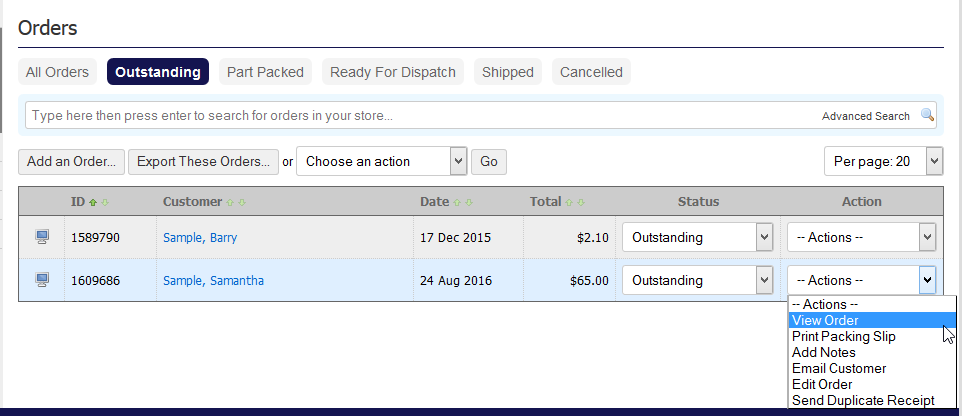Open customer link Sample, Samantha

pyautogui.click(x=213, y=280)
